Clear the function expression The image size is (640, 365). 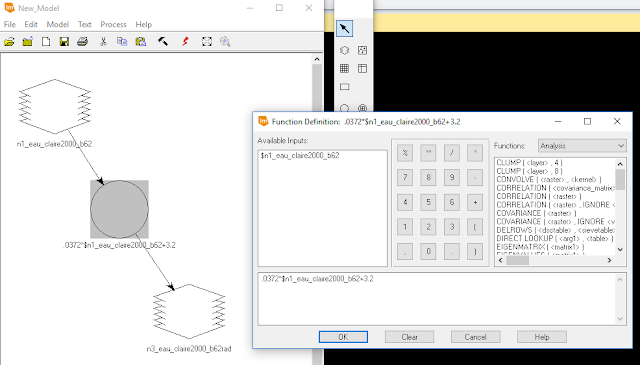(409, 337)
